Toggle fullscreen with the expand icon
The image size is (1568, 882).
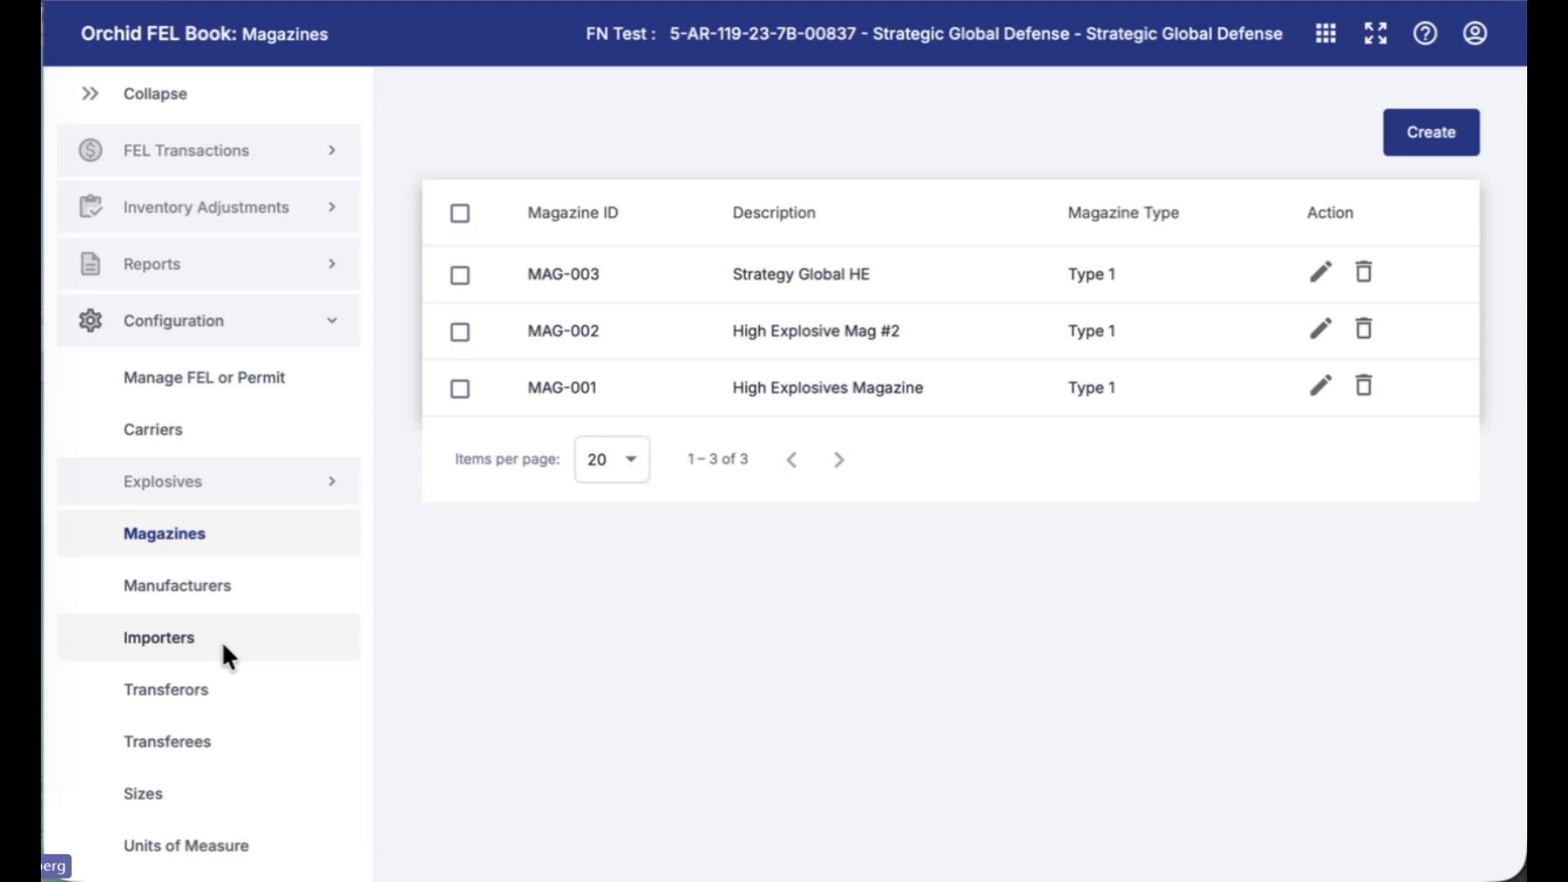coord(1375,33)
